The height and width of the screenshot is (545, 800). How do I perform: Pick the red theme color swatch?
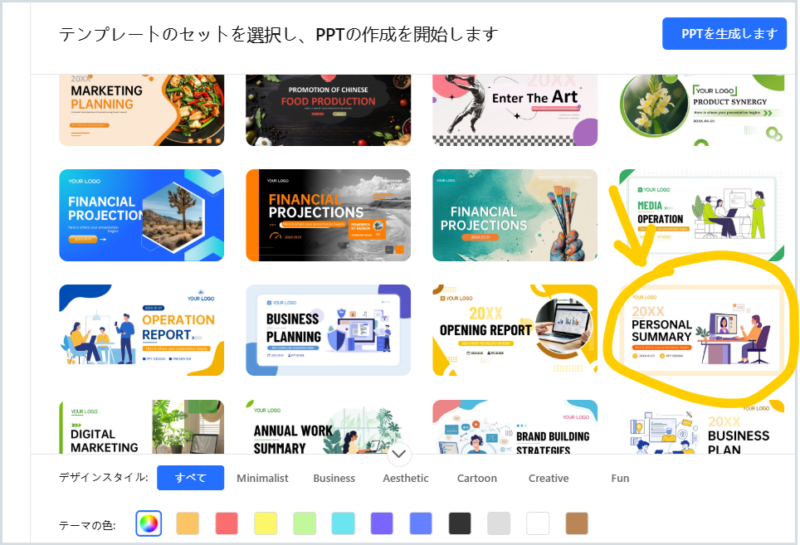pos(227,523)
